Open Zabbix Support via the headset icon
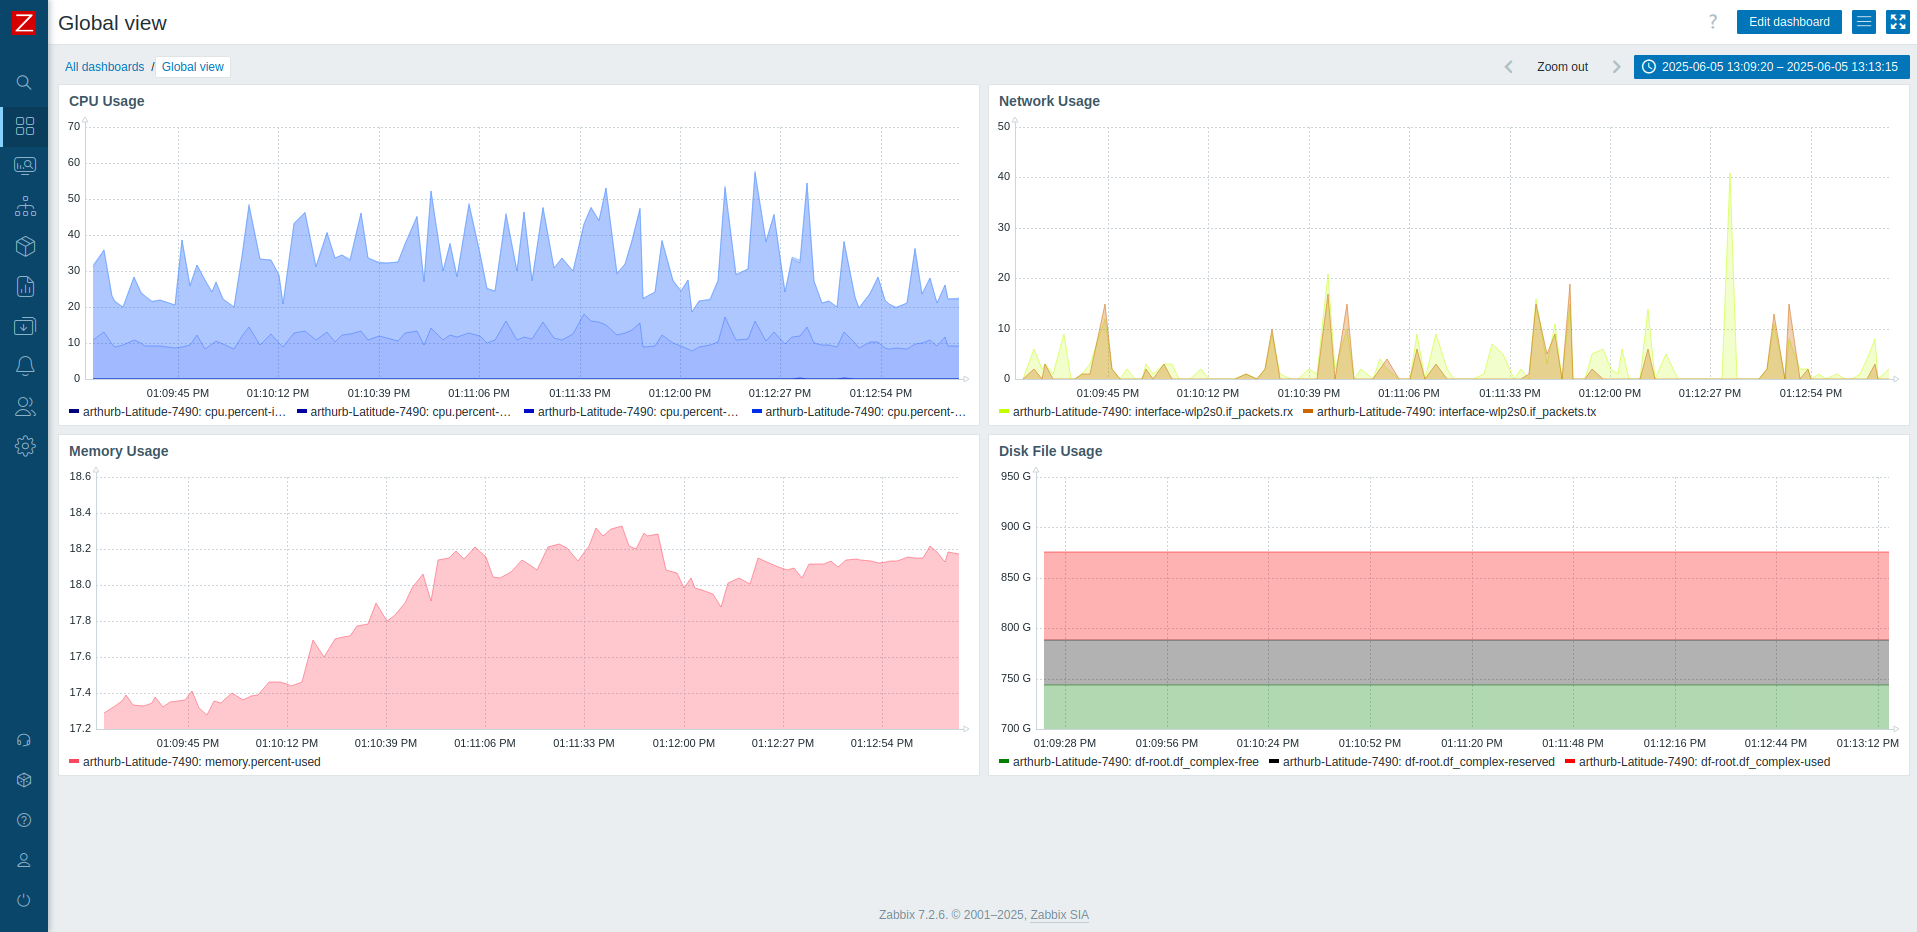 (x=24, y=740)
